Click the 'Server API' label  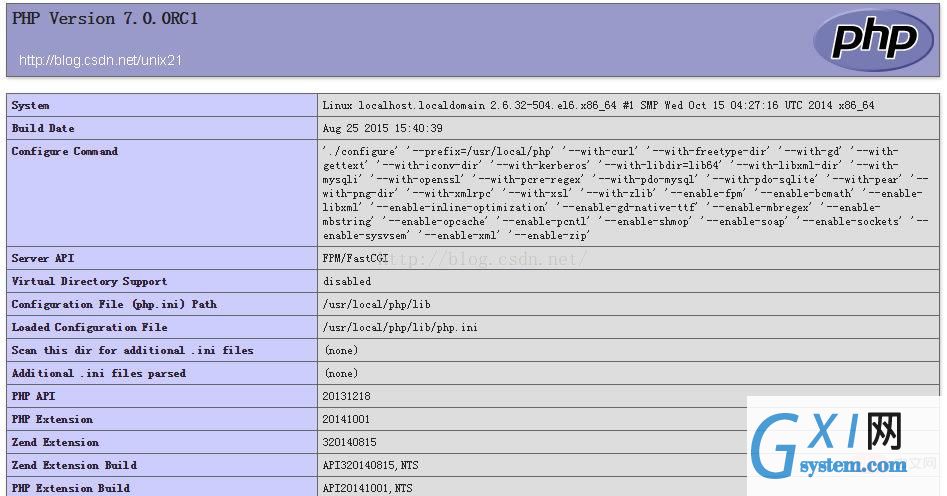43,258
